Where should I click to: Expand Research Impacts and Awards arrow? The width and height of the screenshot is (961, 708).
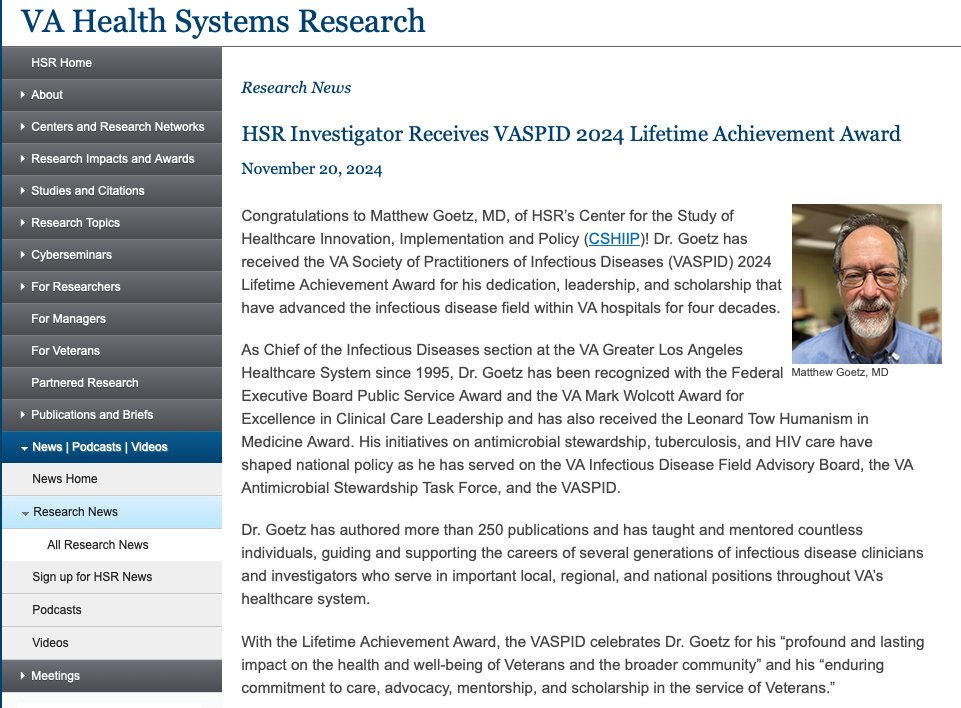pyautogui.click(x=23, y=158)
